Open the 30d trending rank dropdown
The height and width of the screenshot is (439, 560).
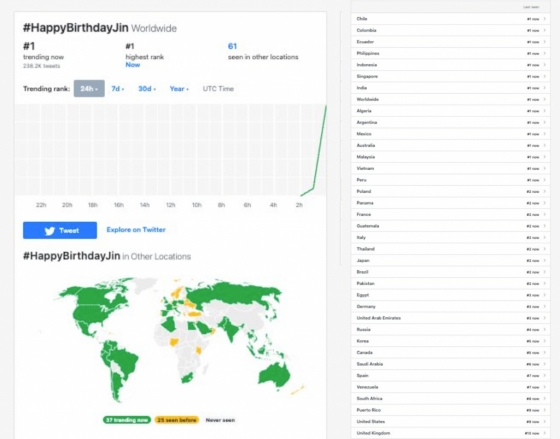[147, 89]
